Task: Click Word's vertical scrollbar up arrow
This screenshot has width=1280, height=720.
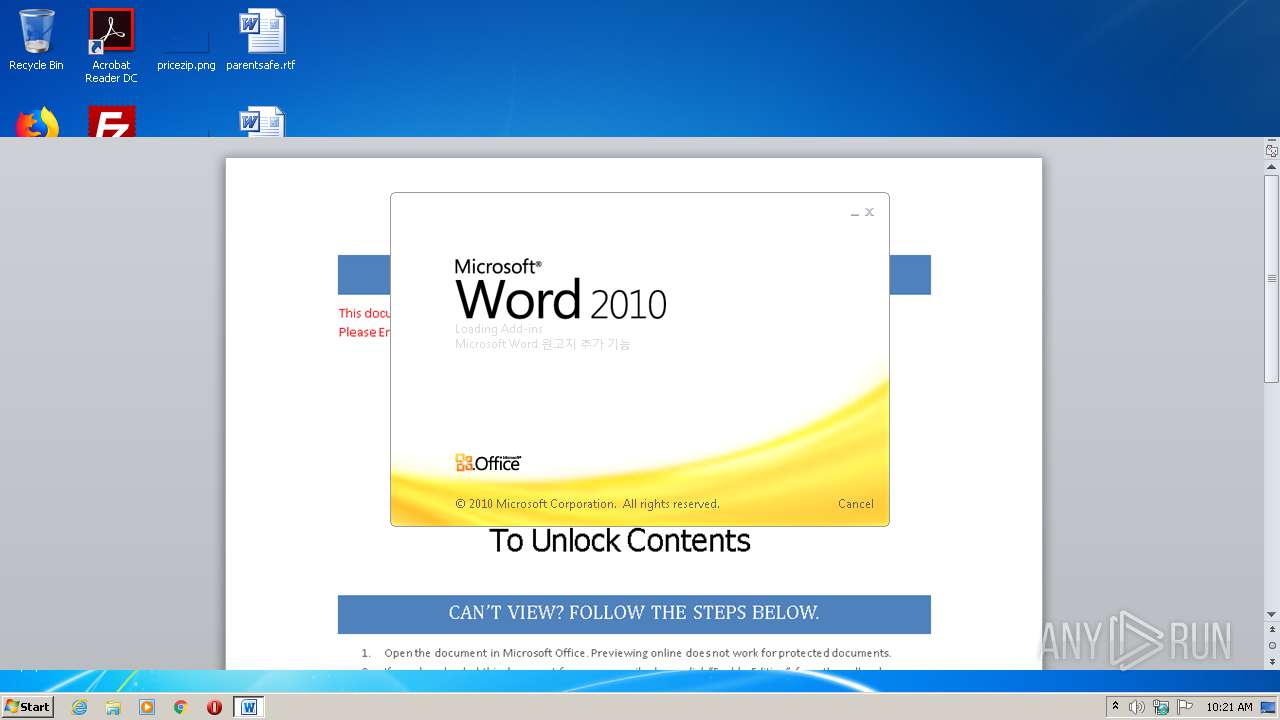Action: coord(1272,167)
